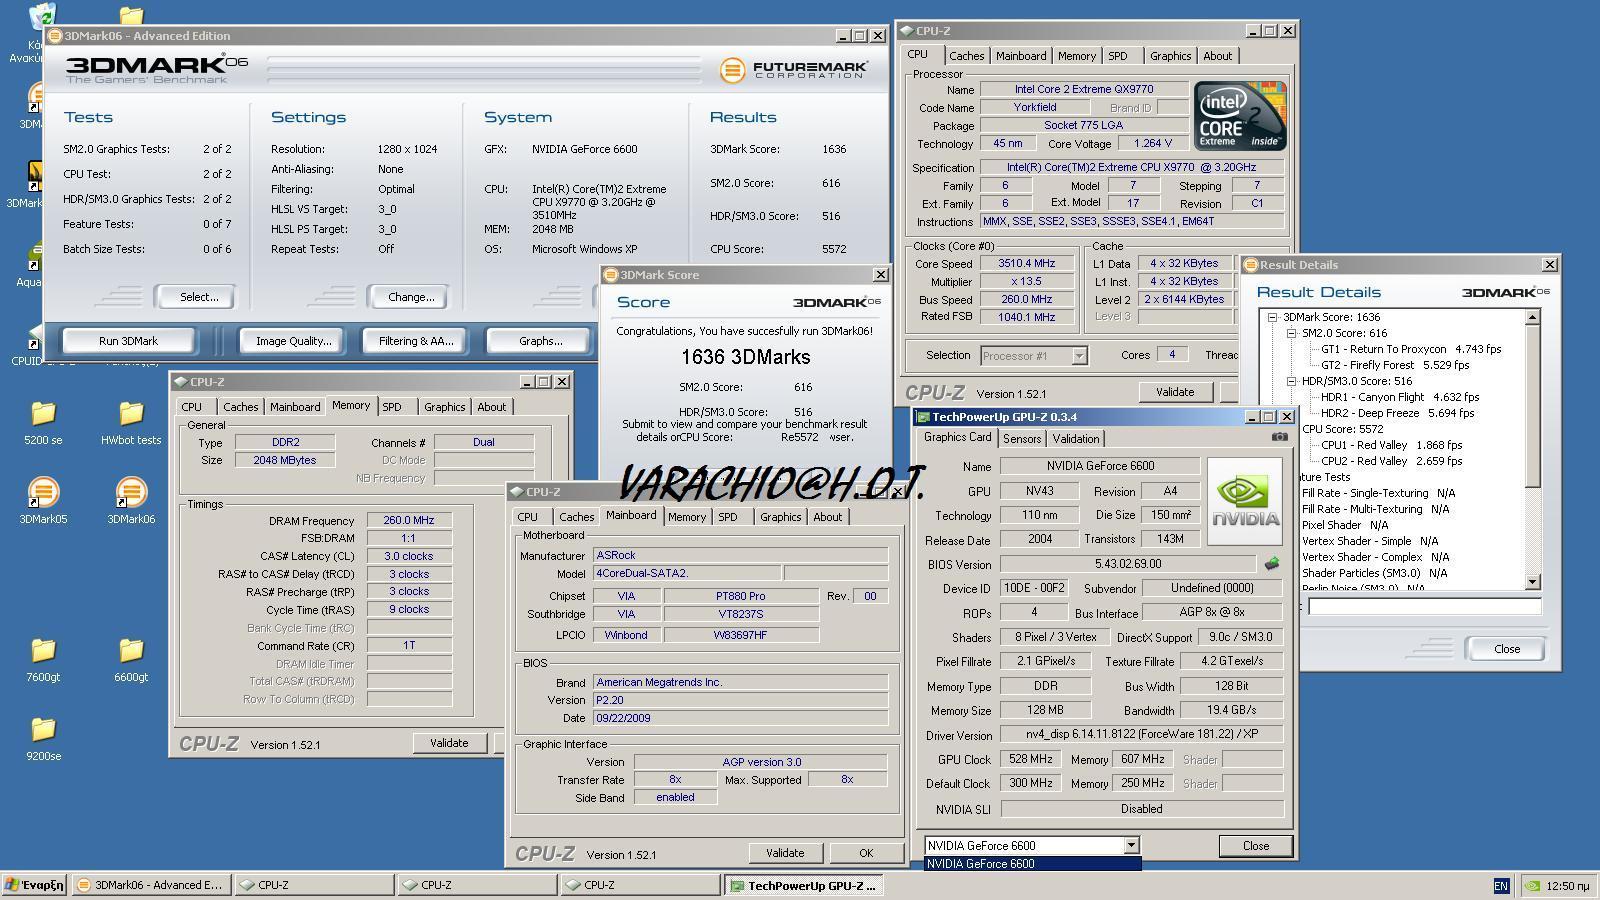Open the 3DMark05 desktop shortcut

coord(43,500)
